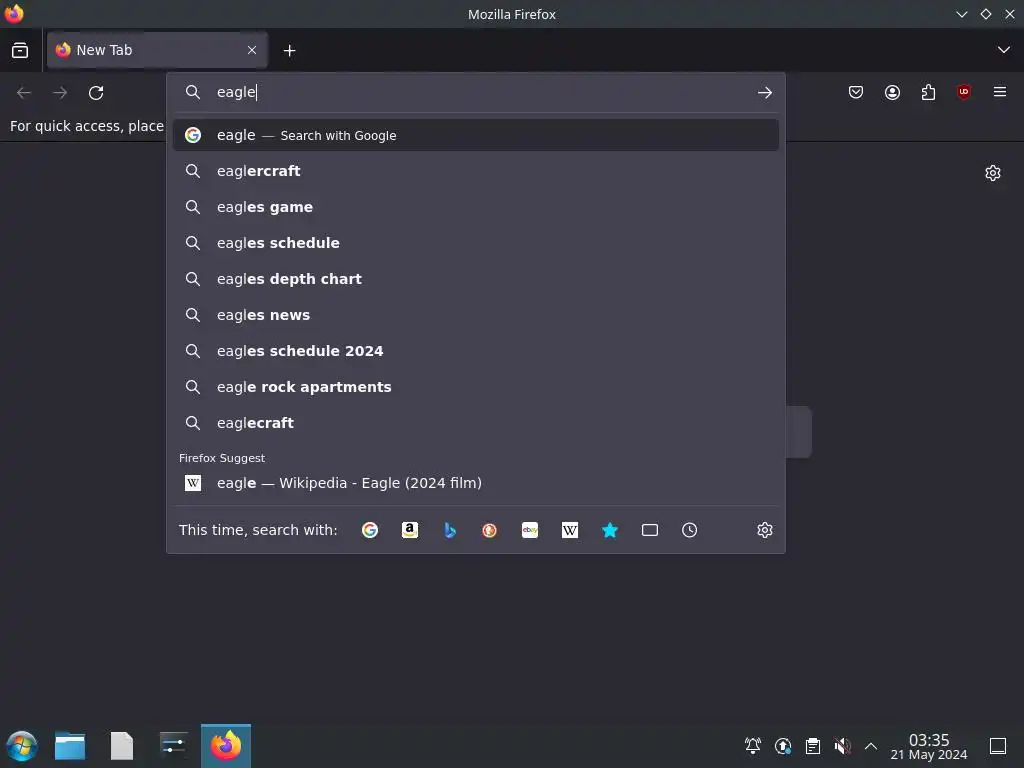Open Wikipedia Eagle (2024 film) suggestion
The width and height of the screenshot is (1024, 768).
[475, 483]
